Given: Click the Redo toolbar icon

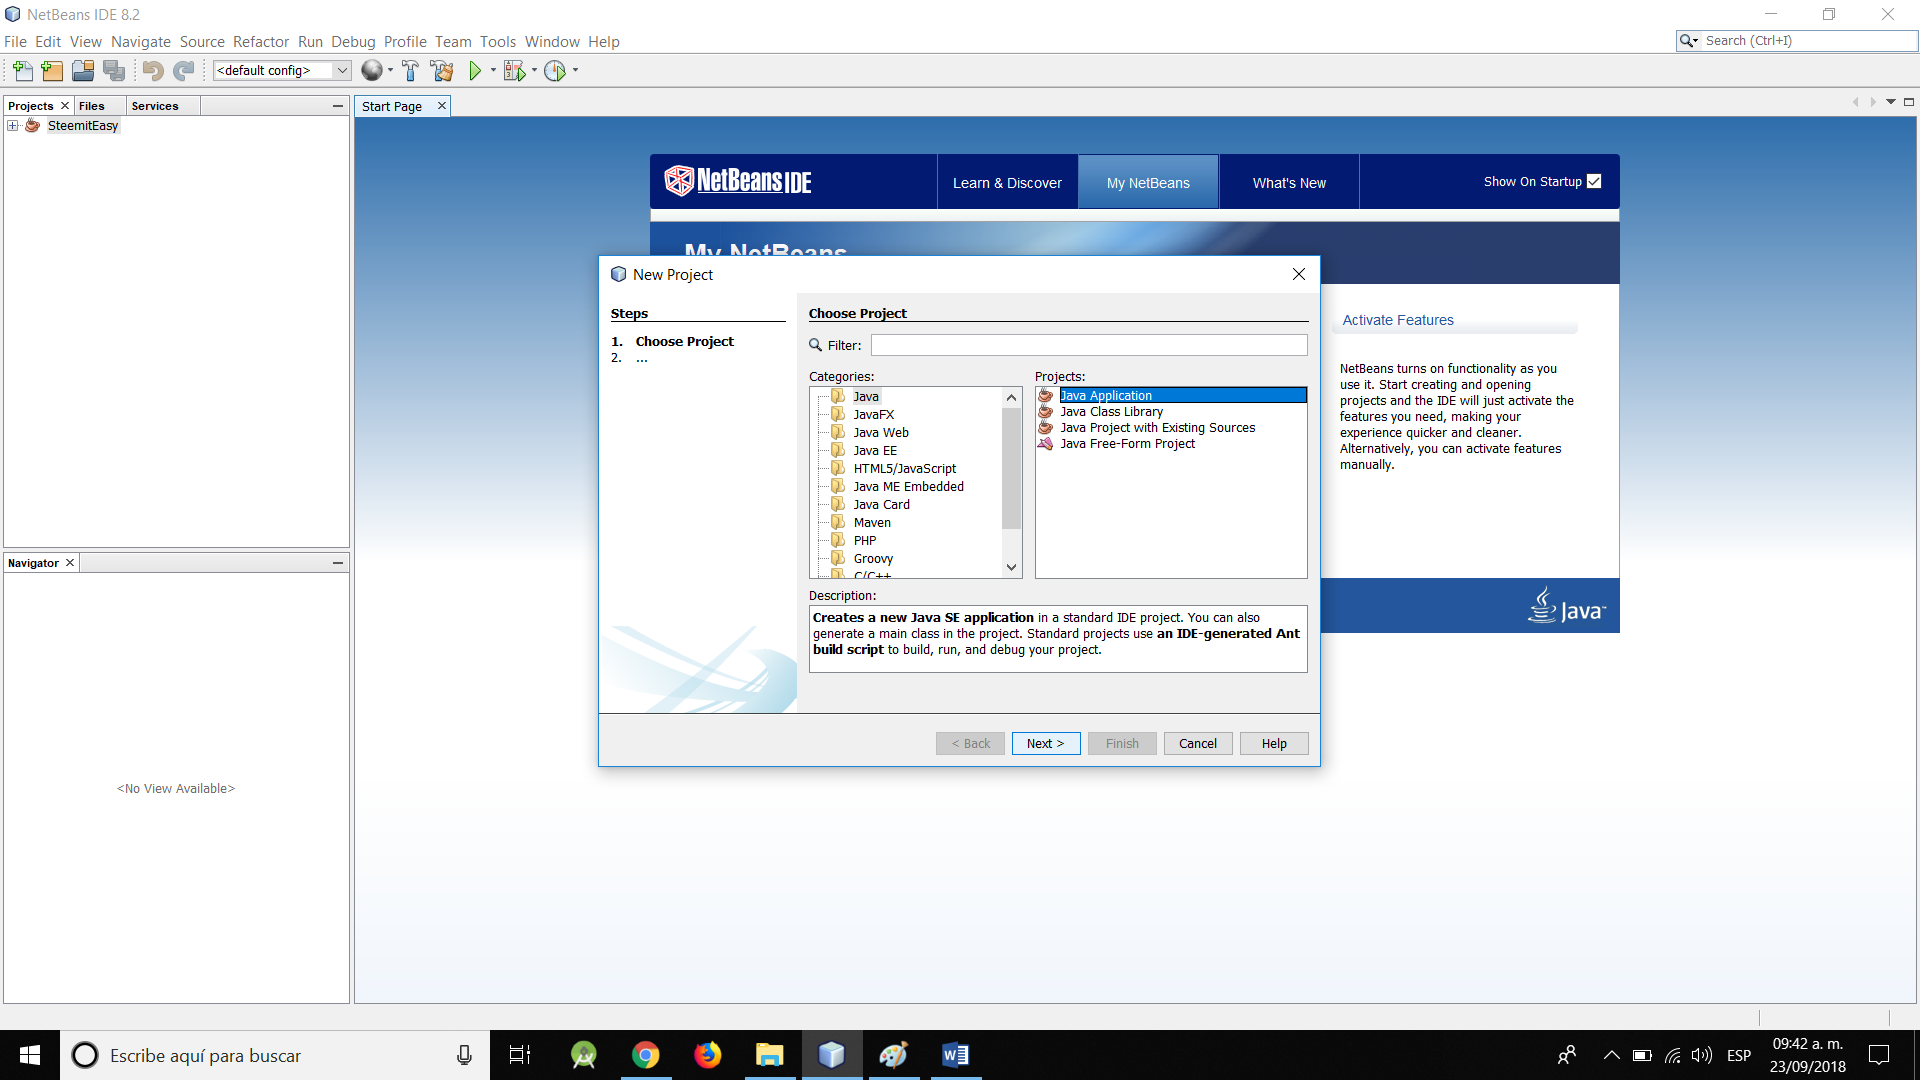Looking at the screenshot, I should click(x=184, y=70).
